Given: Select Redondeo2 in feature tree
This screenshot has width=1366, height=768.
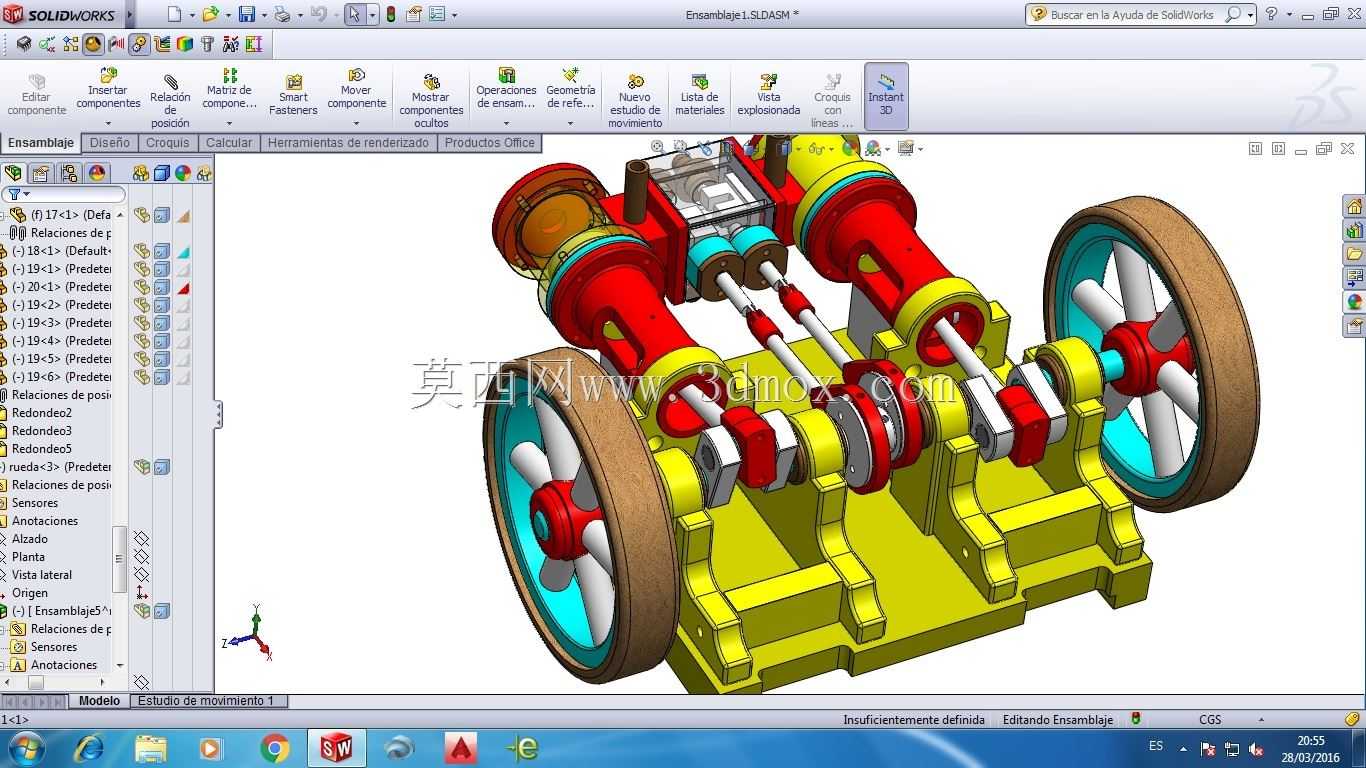Looking at the screenshot, I should 42,413.
